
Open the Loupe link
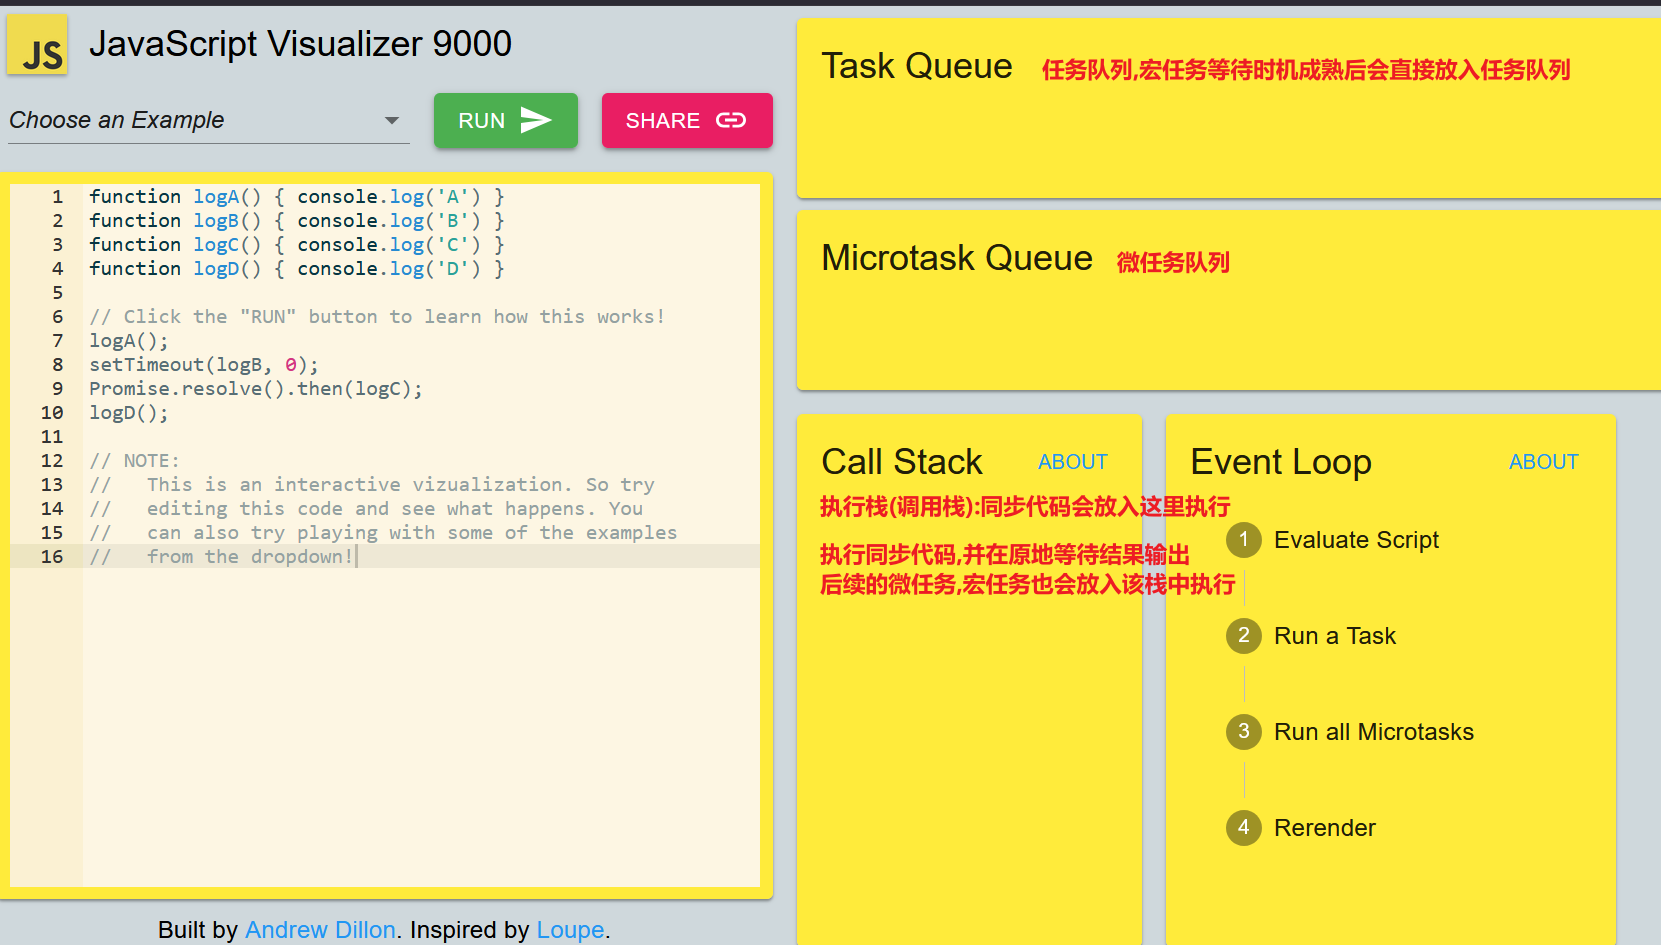(x=570, y=930)
